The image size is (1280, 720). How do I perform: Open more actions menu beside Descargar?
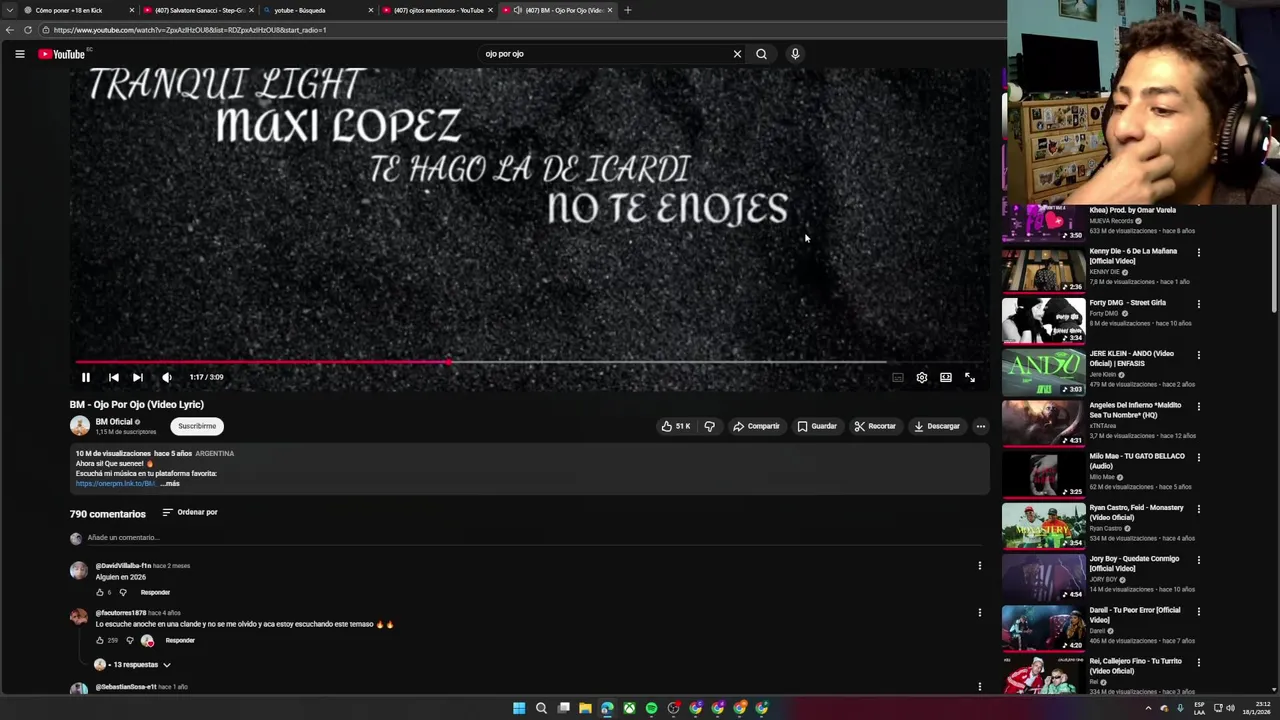[x=981, y=426]
